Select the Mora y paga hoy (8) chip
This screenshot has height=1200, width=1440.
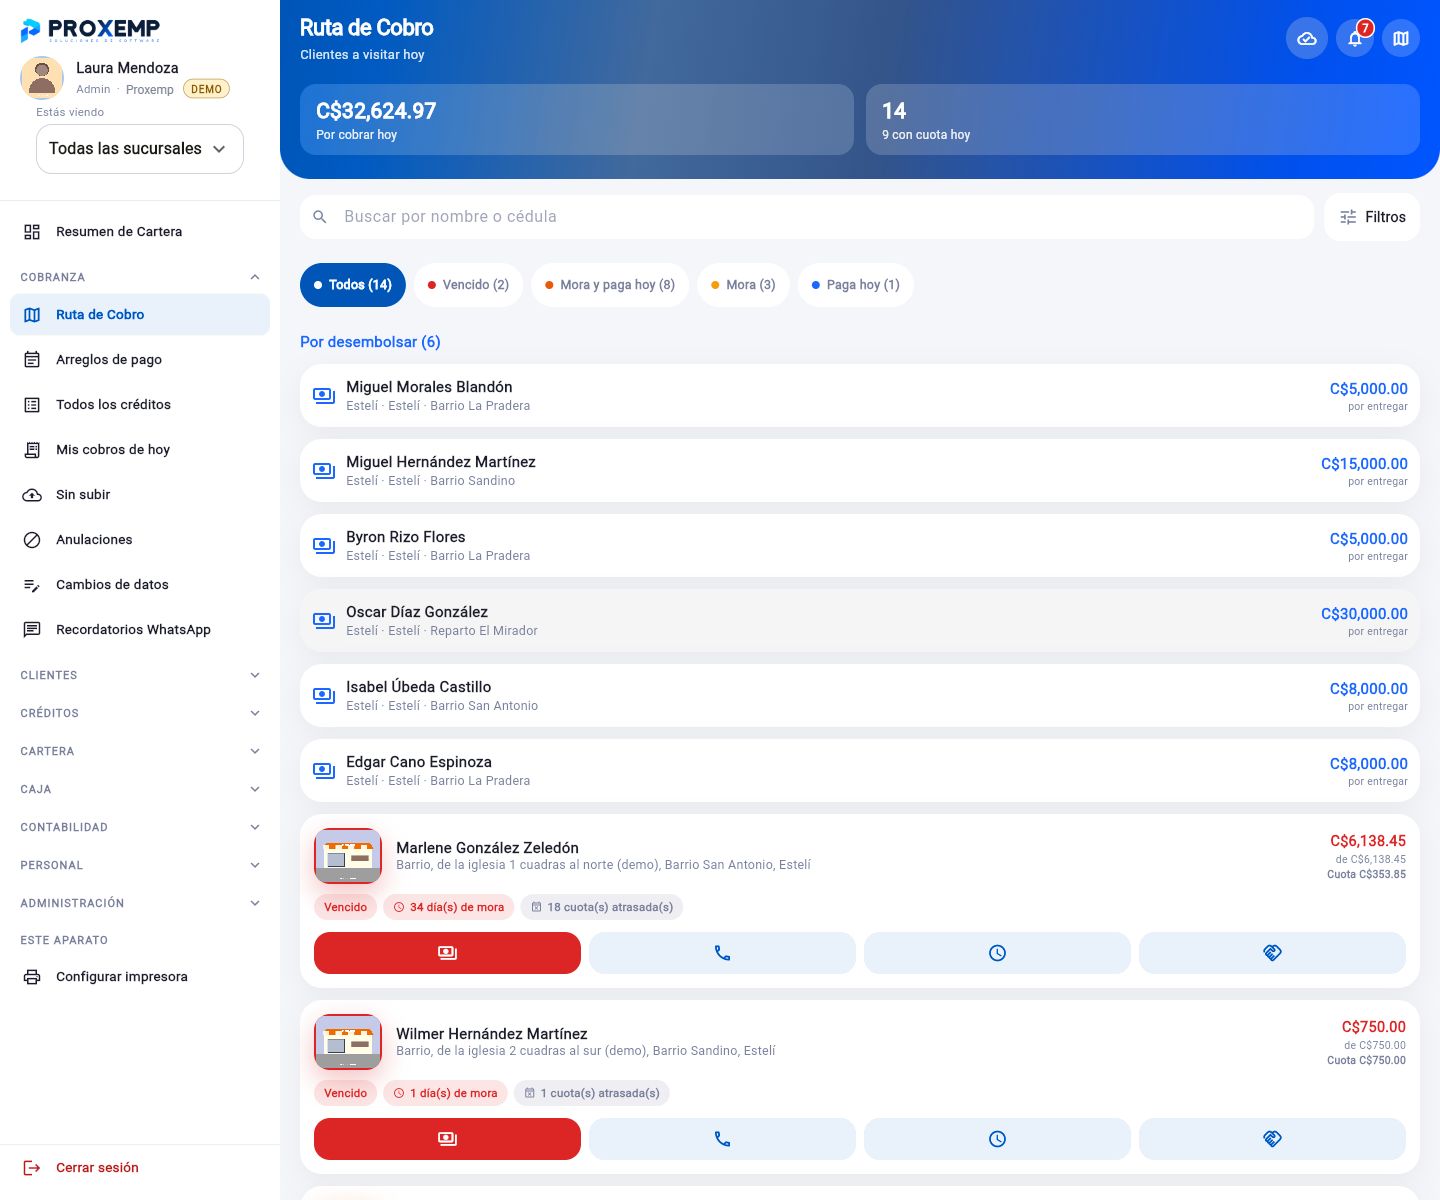click(610, 285)
